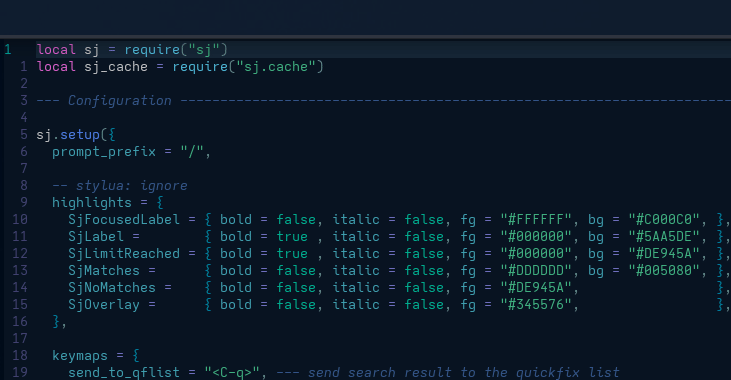The height and width of the screenshot is (380, 731).
Task: Click 'send search result to the quickfix list' comment
Action: tap(463, 373)
